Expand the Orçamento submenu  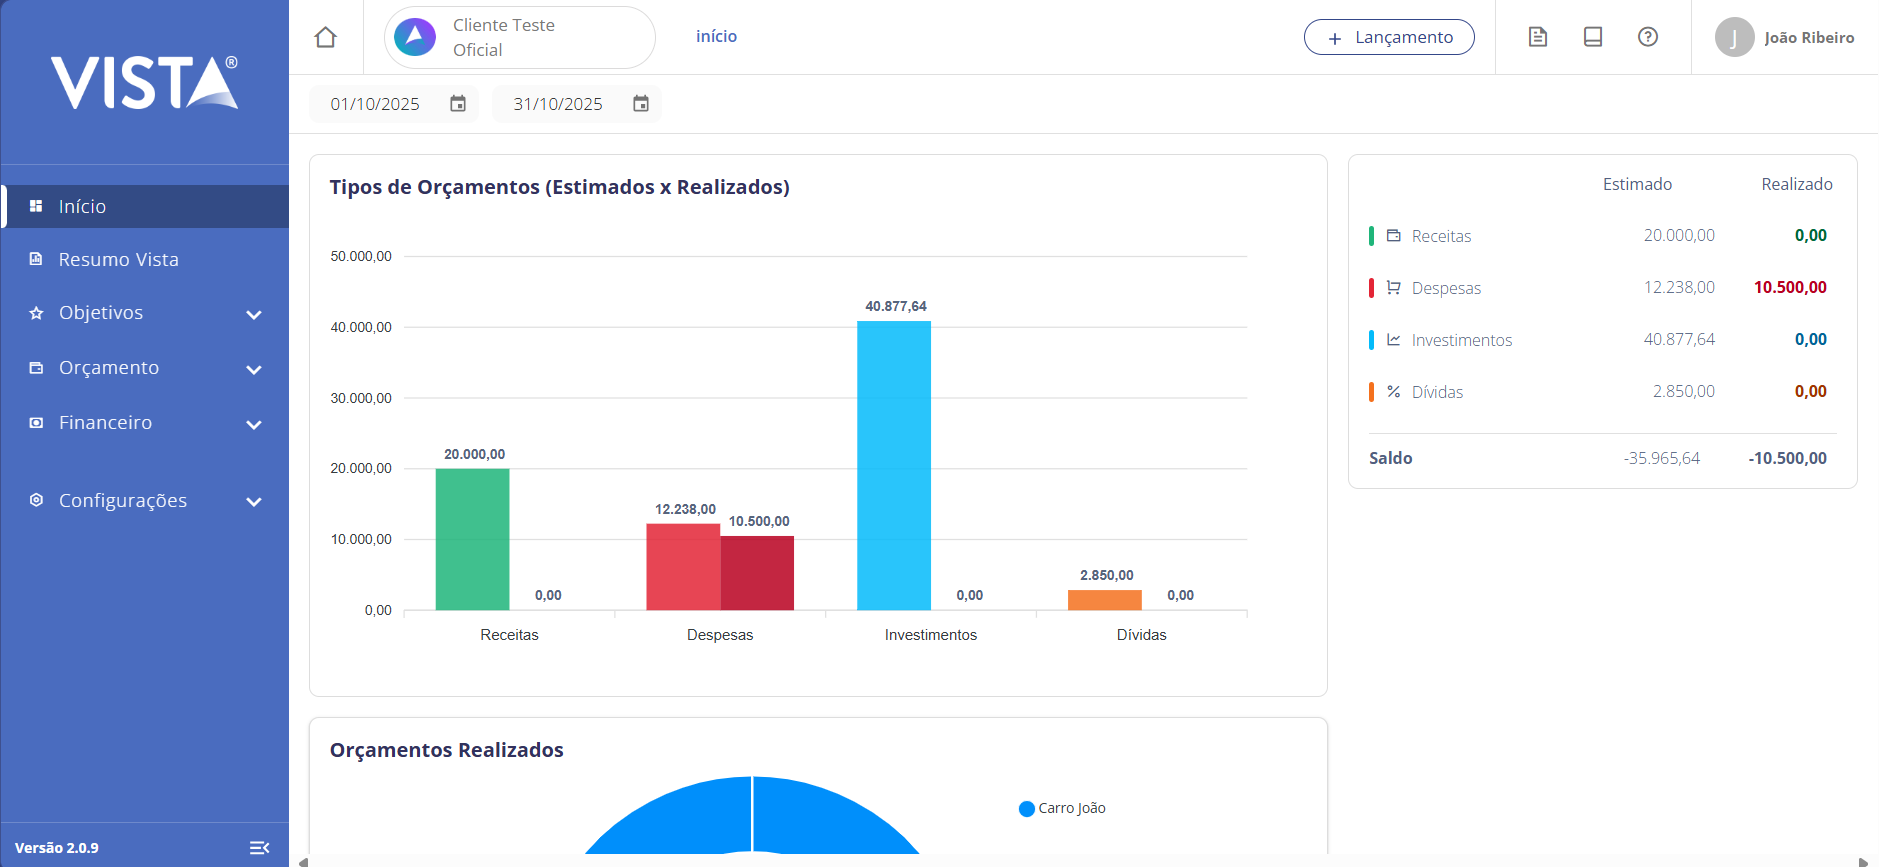point(254,369)
